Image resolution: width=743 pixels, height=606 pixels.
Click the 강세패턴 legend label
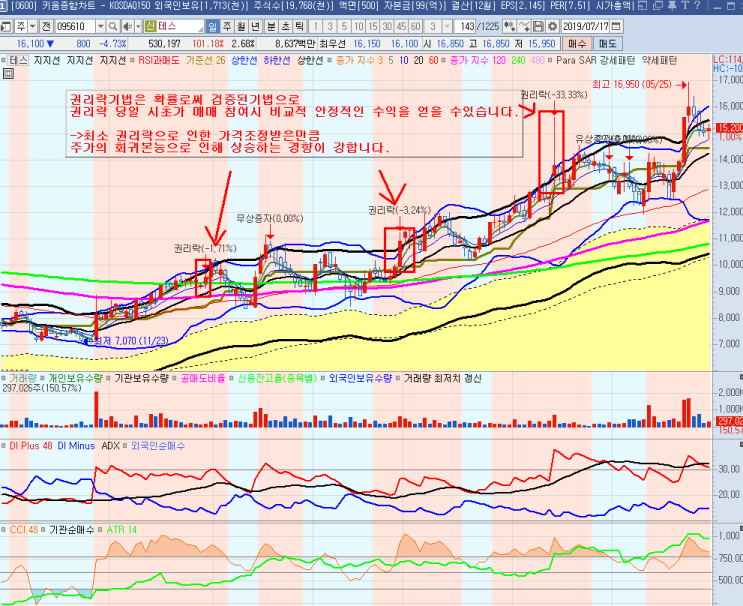coord(617,61)
